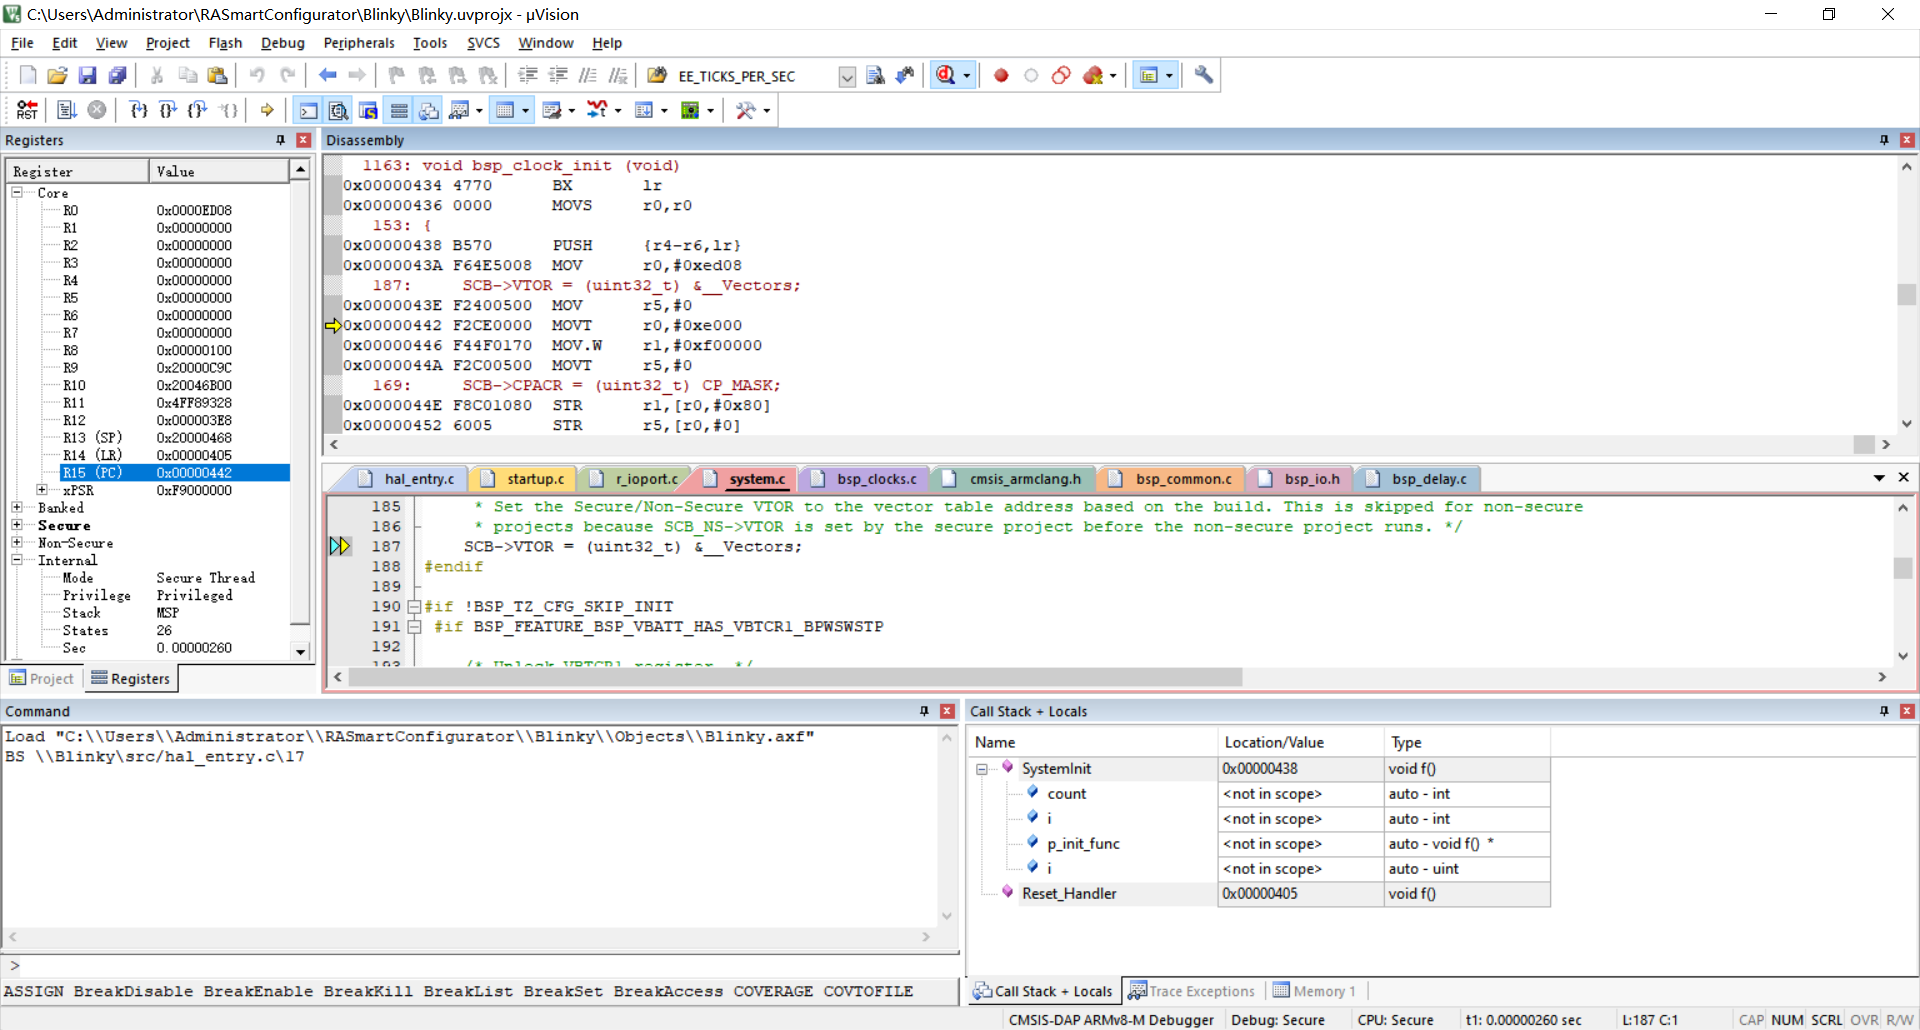1920x1030 pixels.
Task: Toggle the Disassembly Window button
Action: coord(338,110)
